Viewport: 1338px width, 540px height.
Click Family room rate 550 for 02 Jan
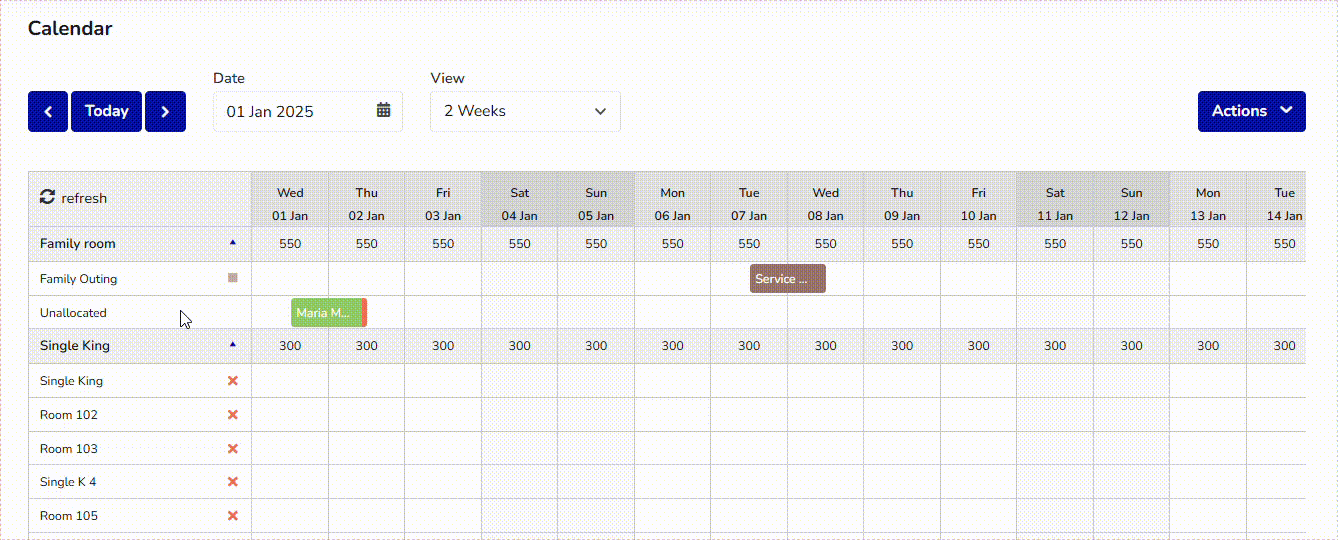(x=367, y=243)
